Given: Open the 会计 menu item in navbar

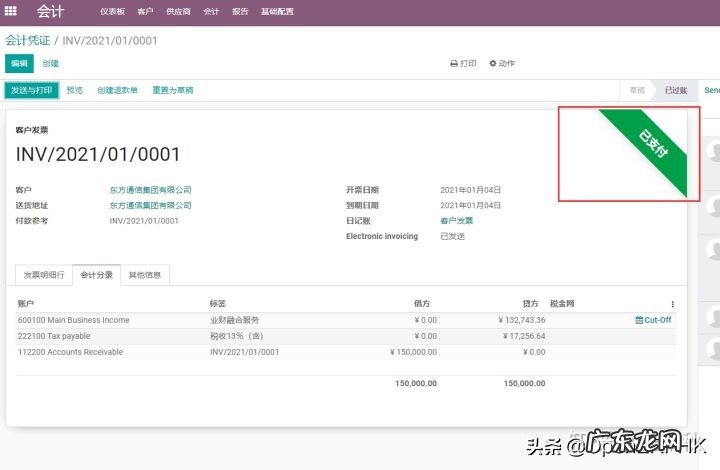Looking at the screenshot, I should (x=211, y=11).
